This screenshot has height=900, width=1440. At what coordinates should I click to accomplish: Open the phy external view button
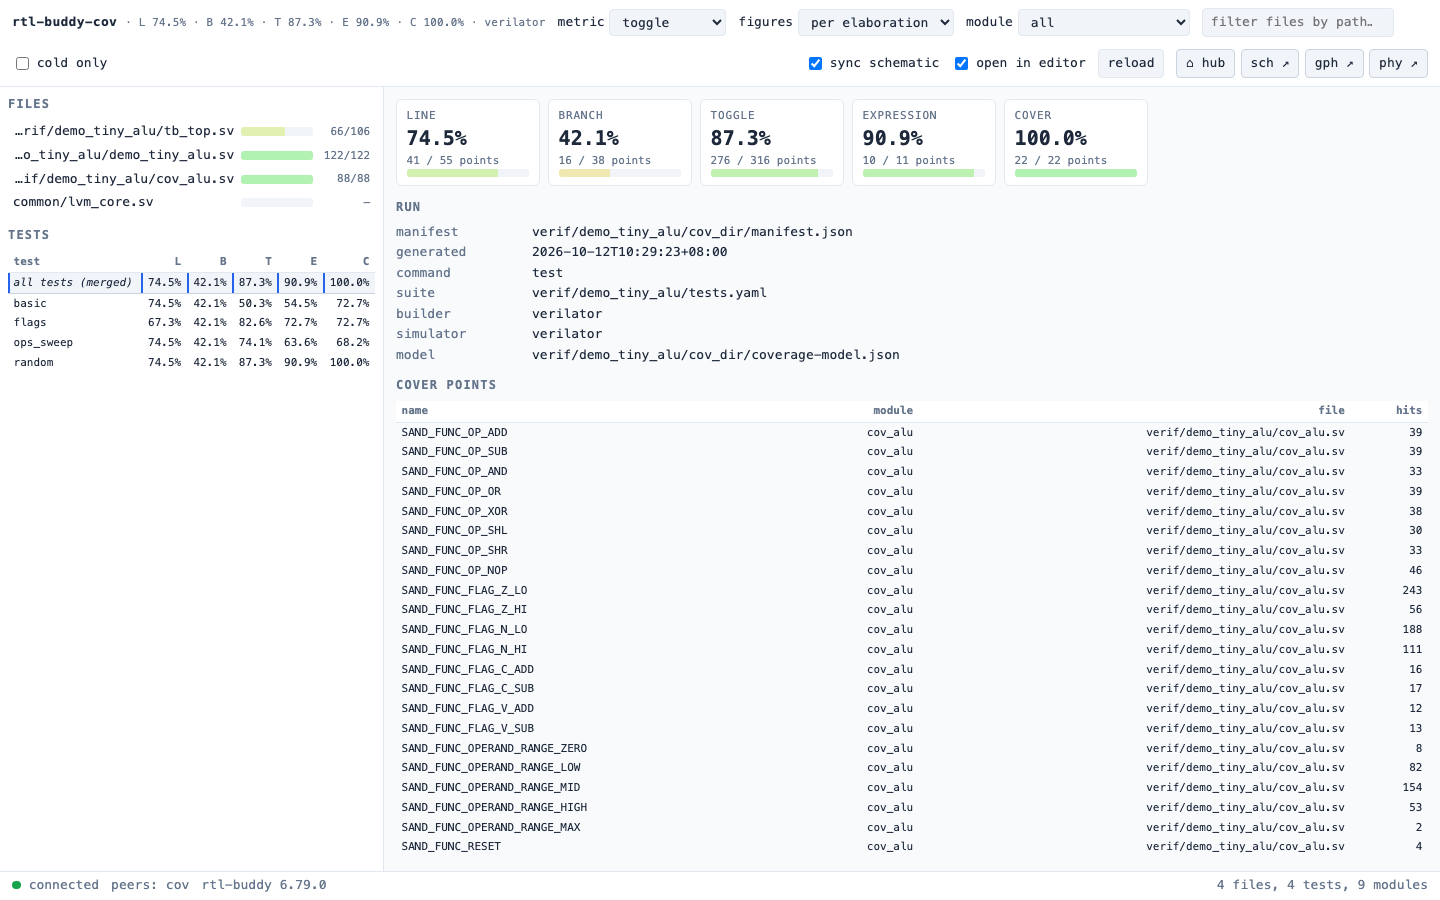pos(1398,63)
